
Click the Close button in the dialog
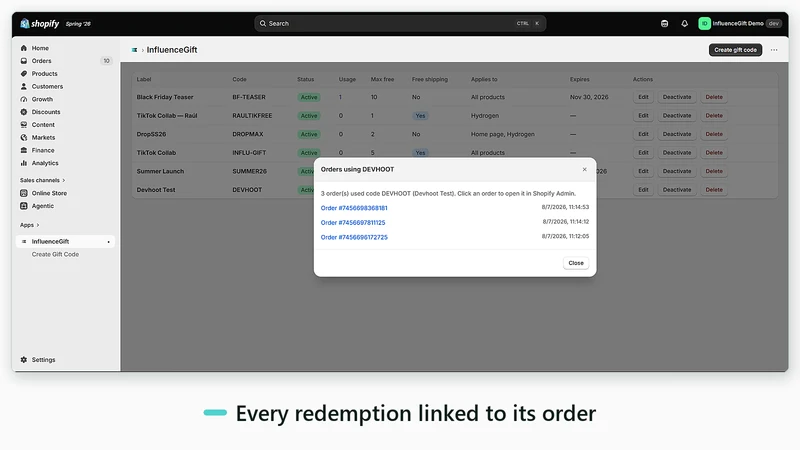click(576, 263)
